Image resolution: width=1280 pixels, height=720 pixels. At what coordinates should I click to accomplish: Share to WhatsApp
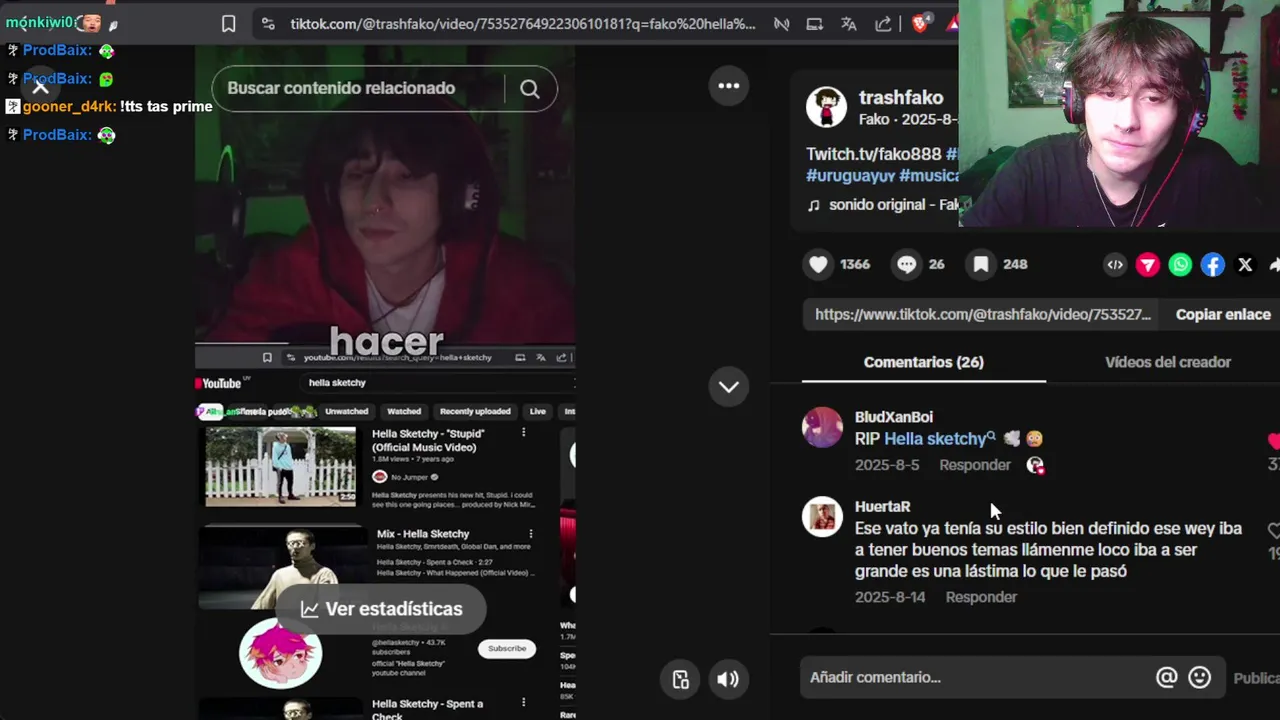point(1181,265)
